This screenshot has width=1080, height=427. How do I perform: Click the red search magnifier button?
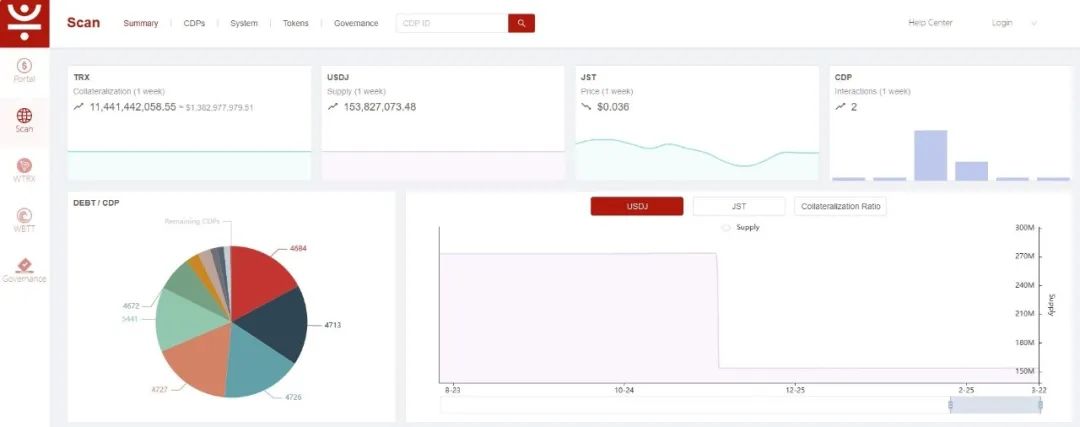pyautogui.click(x=521, y=23)
